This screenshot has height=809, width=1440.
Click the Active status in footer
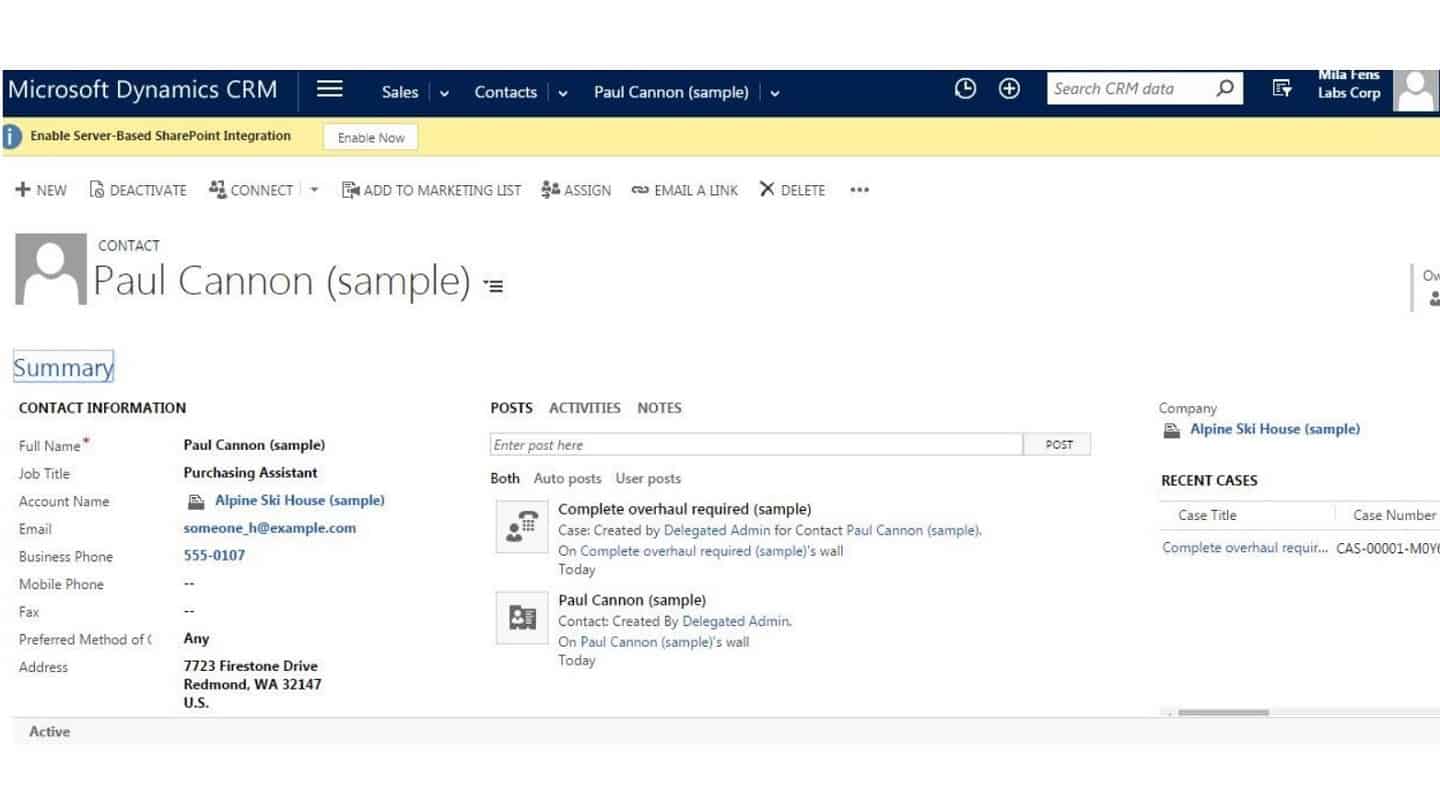tap(50, 732)
